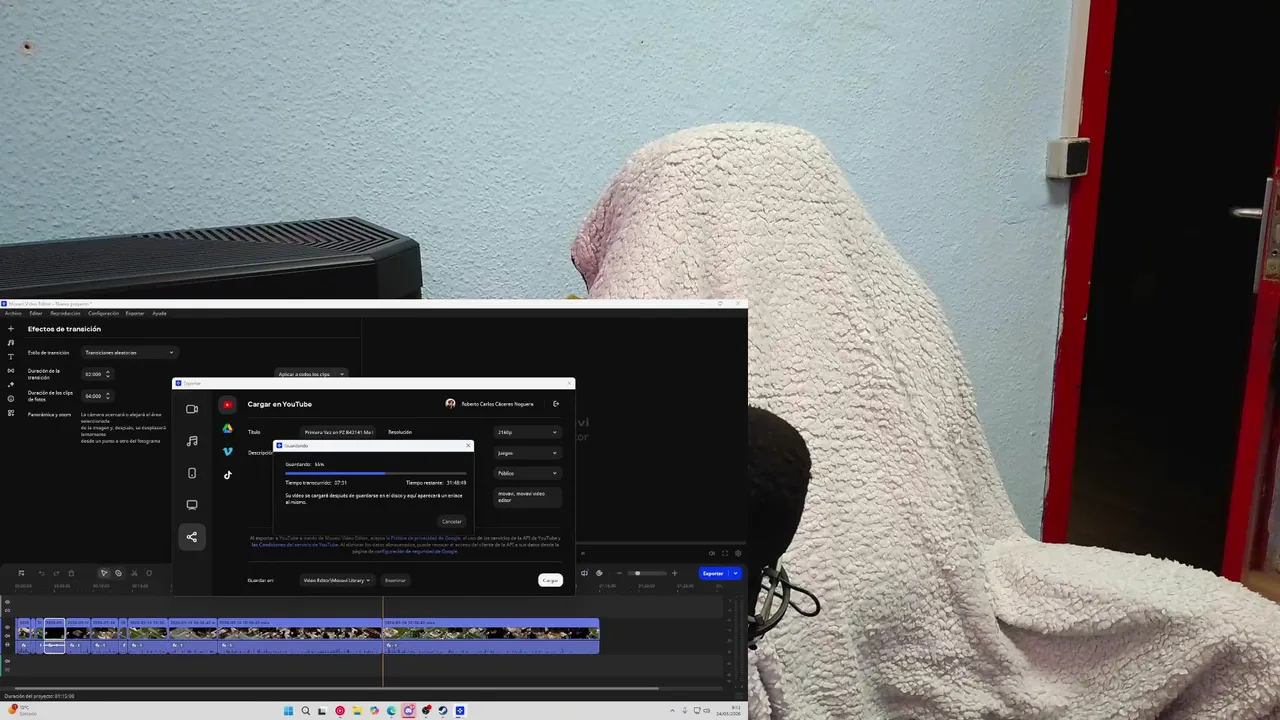Image resolution: width=1280 pixels, height=720 pixels.
Task: Open the Reproducción menu
Action: (65, 313)
